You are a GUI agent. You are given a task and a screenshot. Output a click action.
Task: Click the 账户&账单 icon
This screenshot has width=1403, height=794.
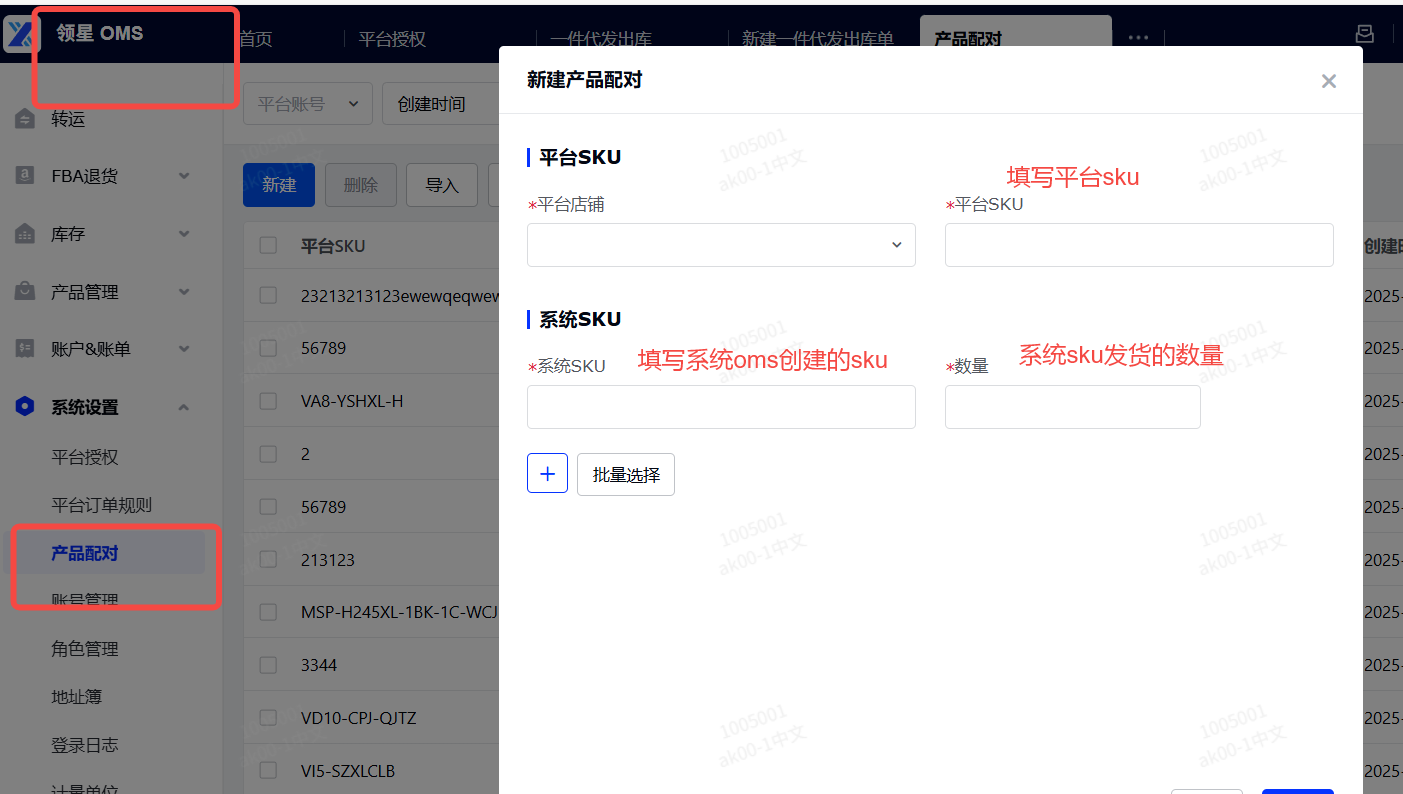coord(25,349)
